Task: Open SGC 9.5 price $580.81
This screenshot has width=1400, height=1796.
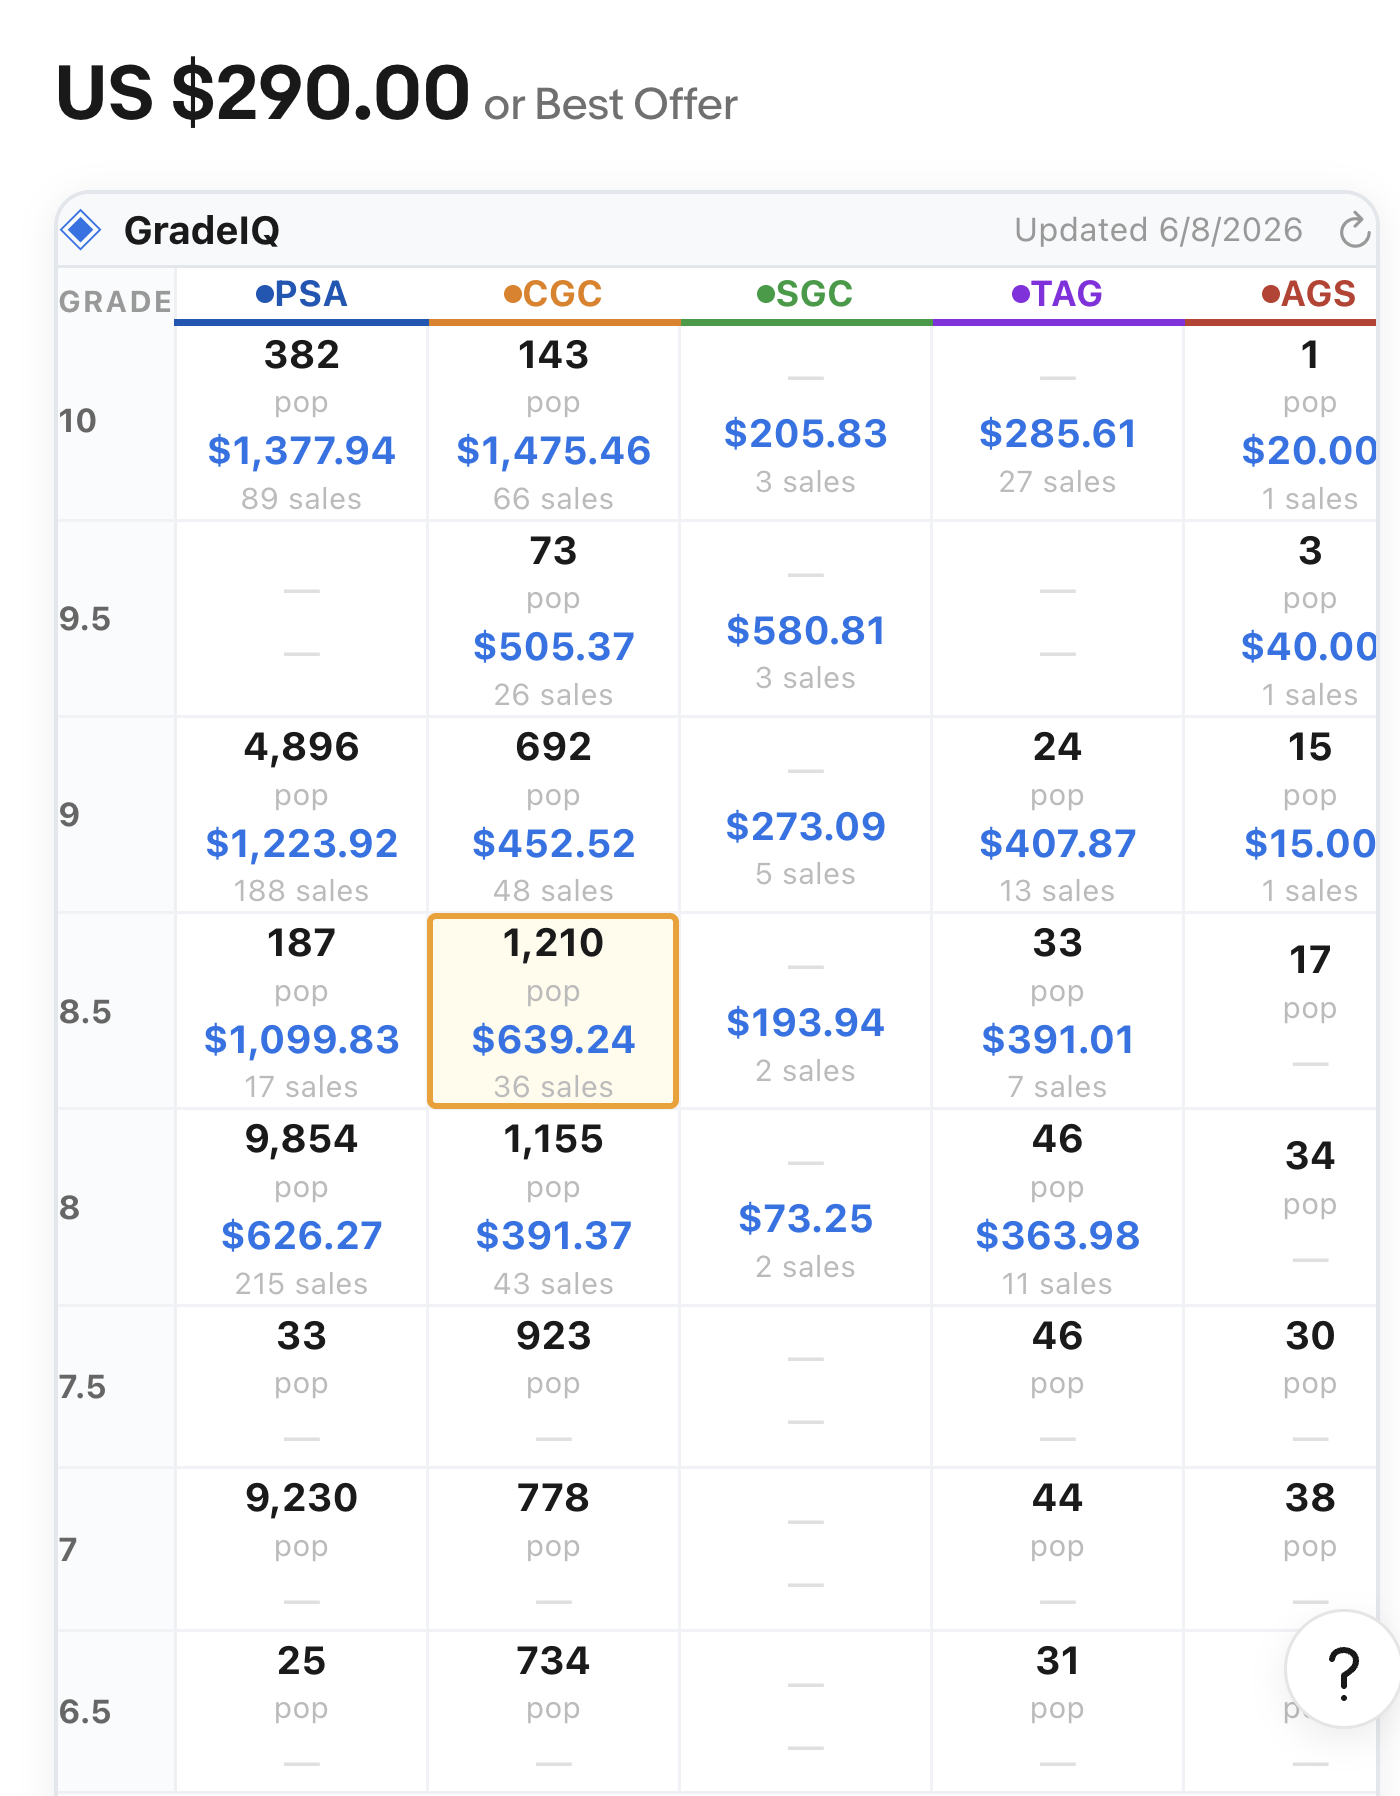Action: pyautogui.click(x=805, y=631)
